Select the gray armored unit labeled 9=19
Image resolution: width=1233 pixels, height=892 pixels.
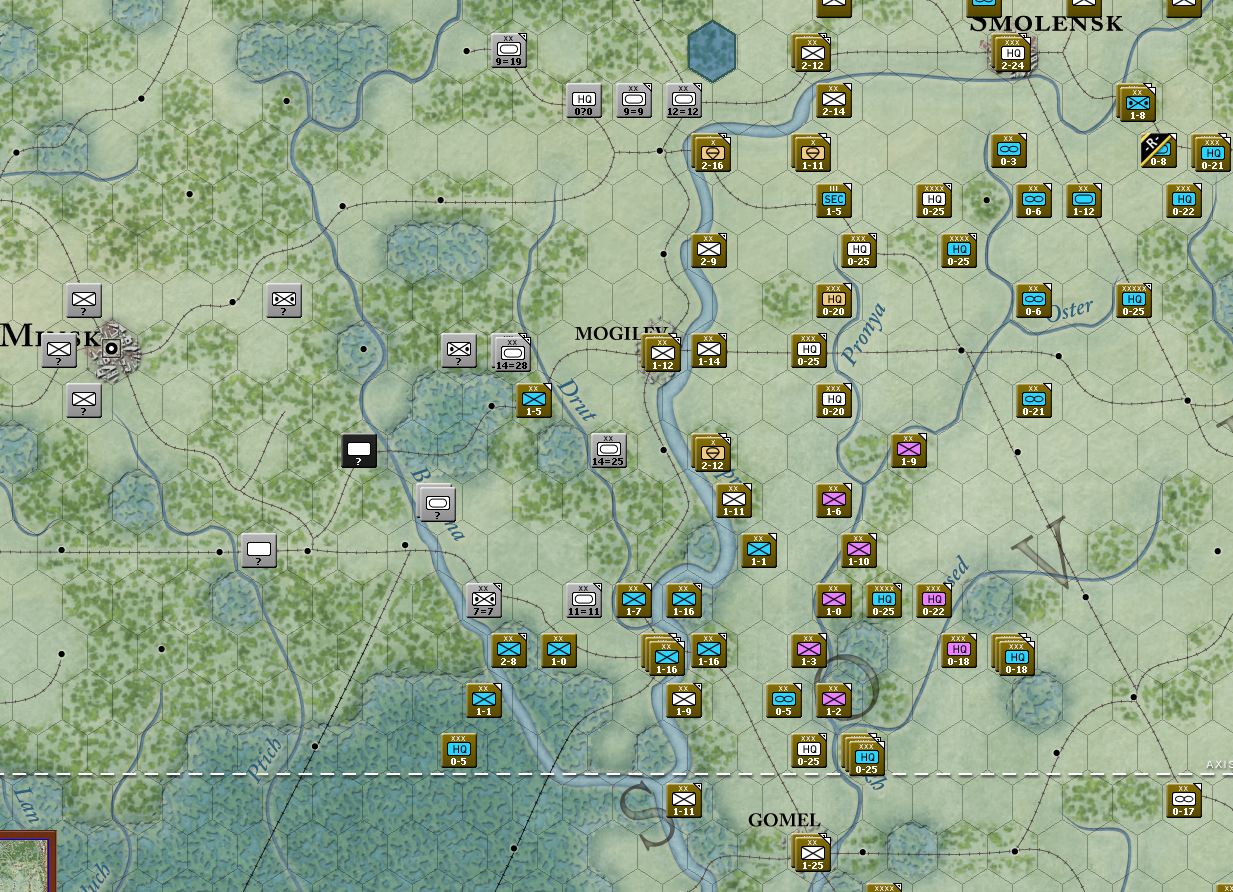click(x=509, y=50)
